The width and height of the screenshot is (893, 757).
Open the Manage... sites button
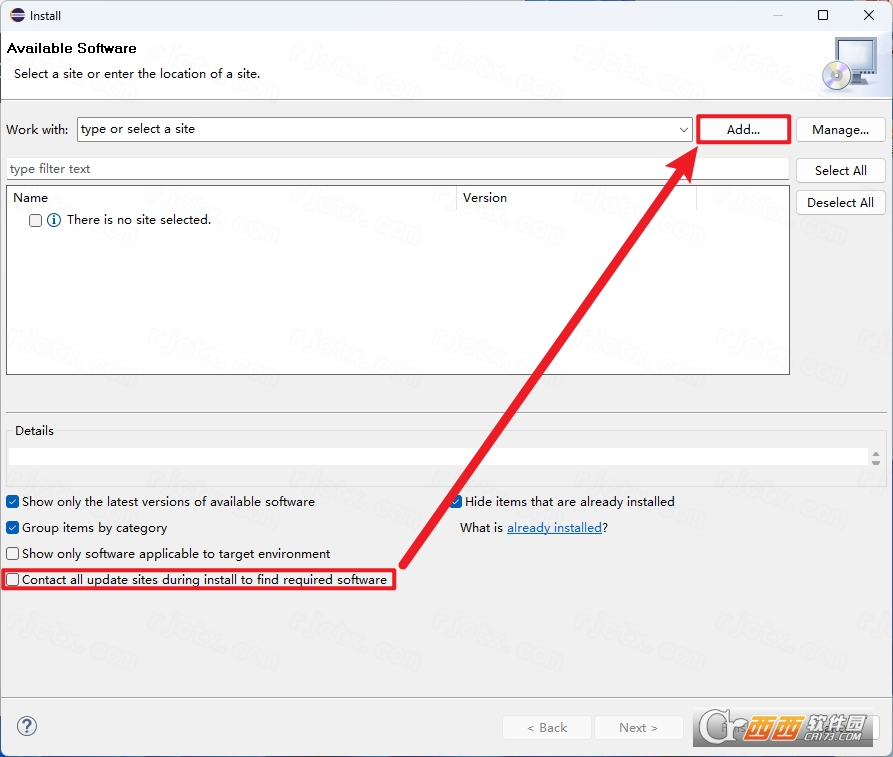click(x=841, y=130)
